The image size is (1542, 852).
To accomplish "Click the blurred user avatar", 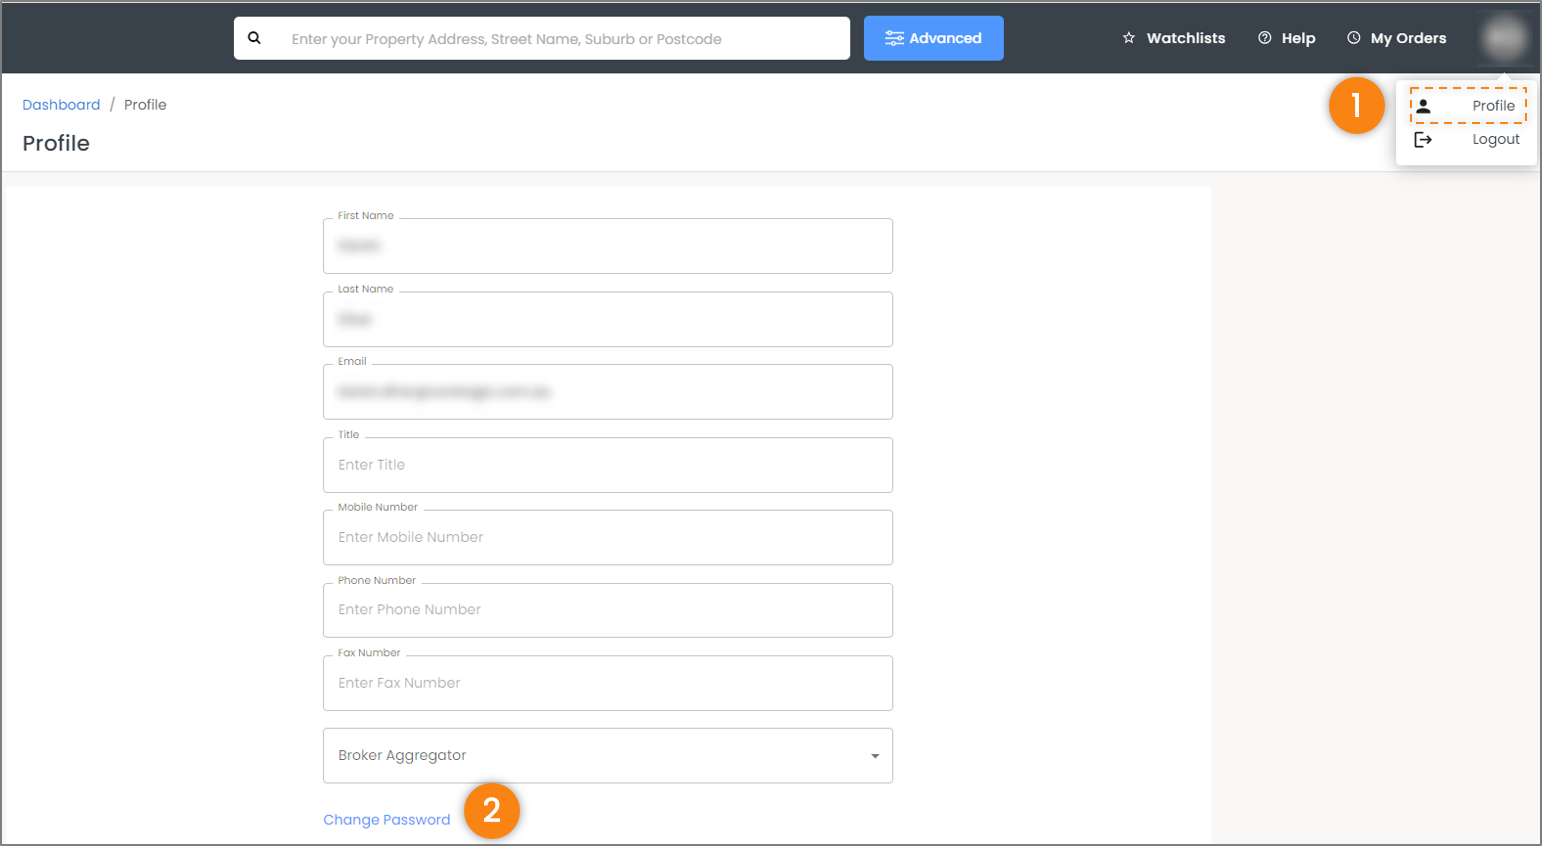I will point(1504,38).
